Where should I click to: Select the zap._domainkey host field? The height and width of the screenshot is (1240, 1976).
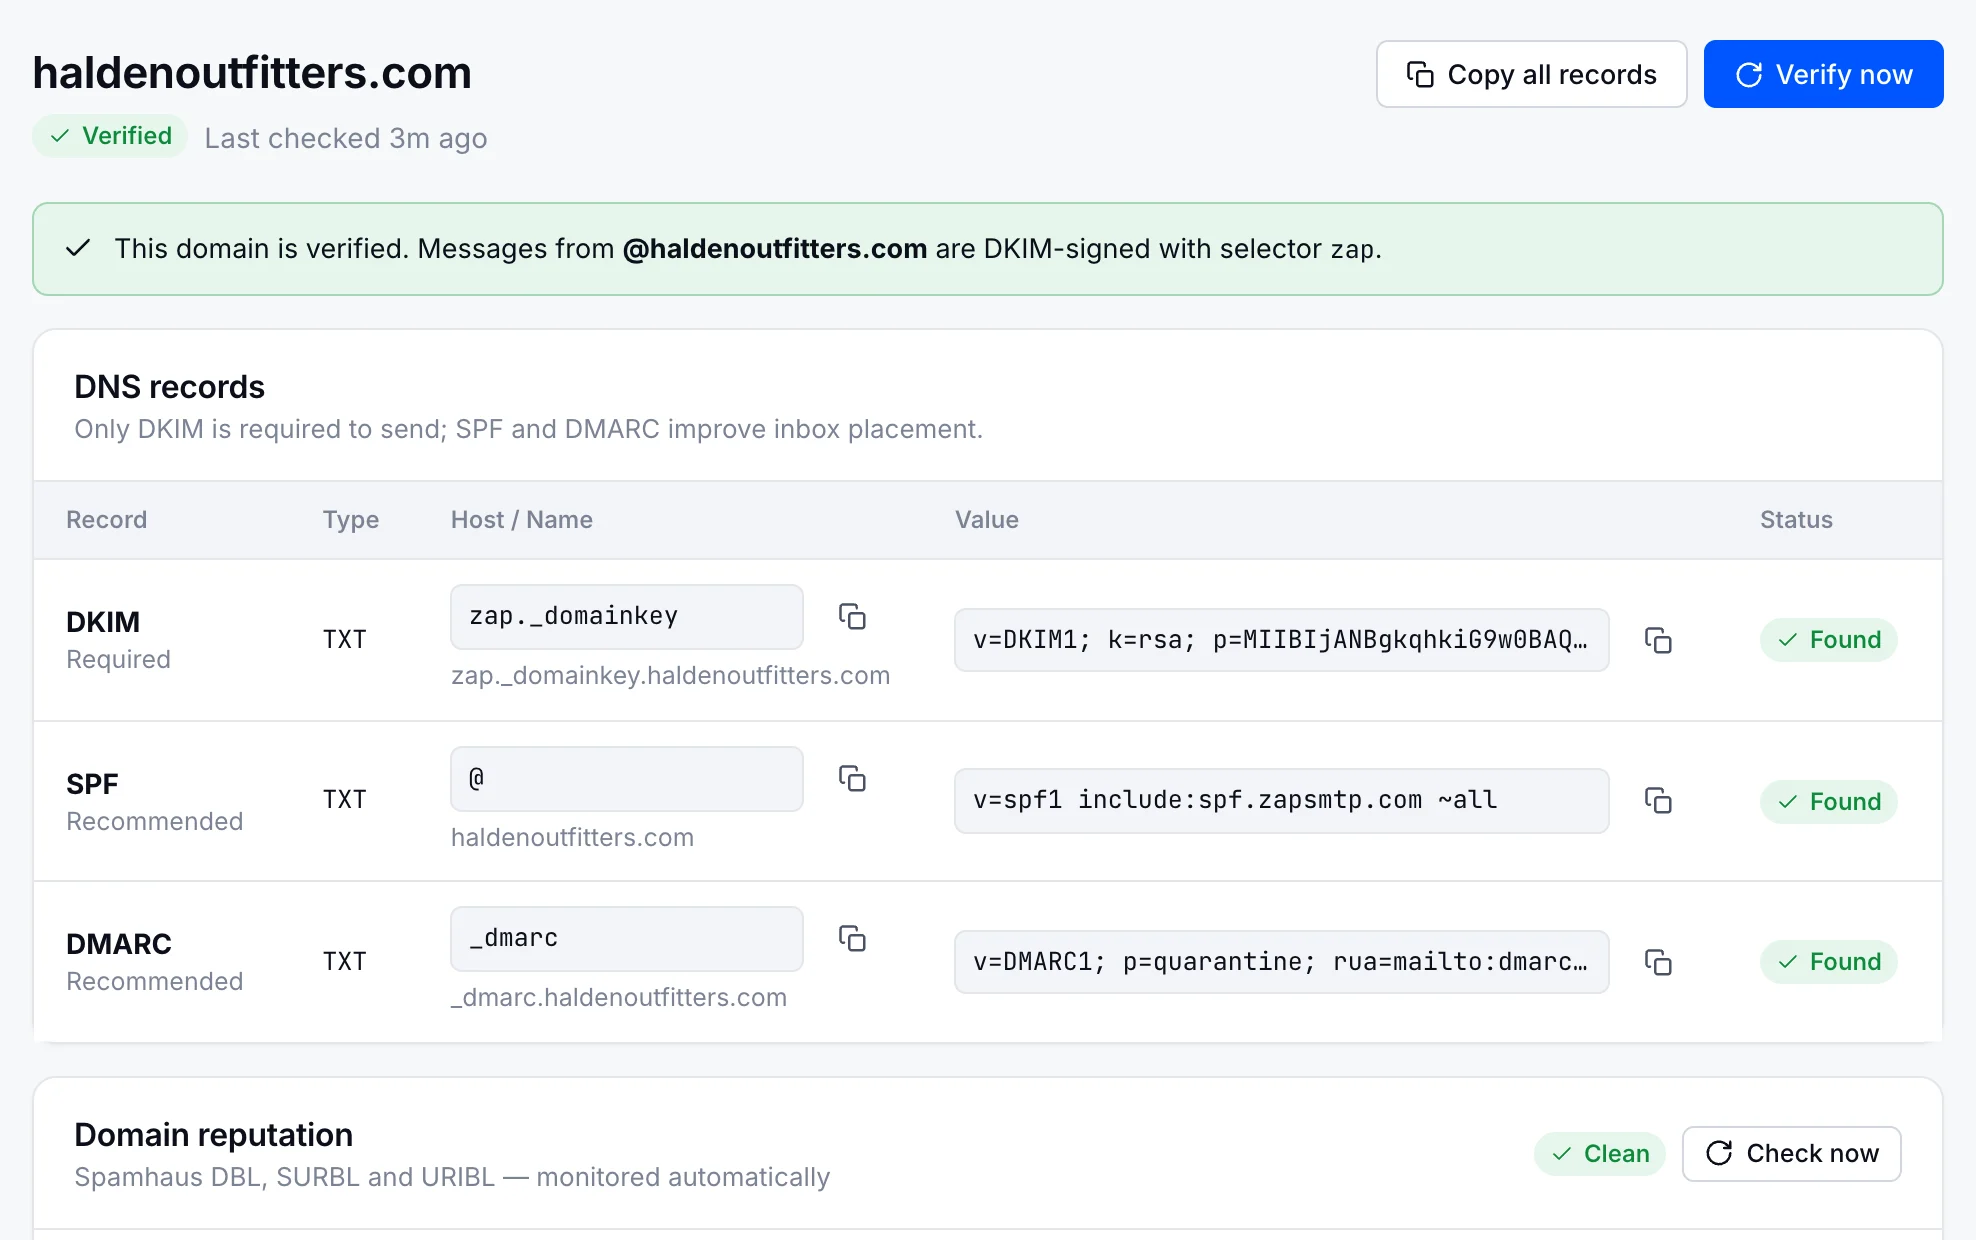(627, 616)
